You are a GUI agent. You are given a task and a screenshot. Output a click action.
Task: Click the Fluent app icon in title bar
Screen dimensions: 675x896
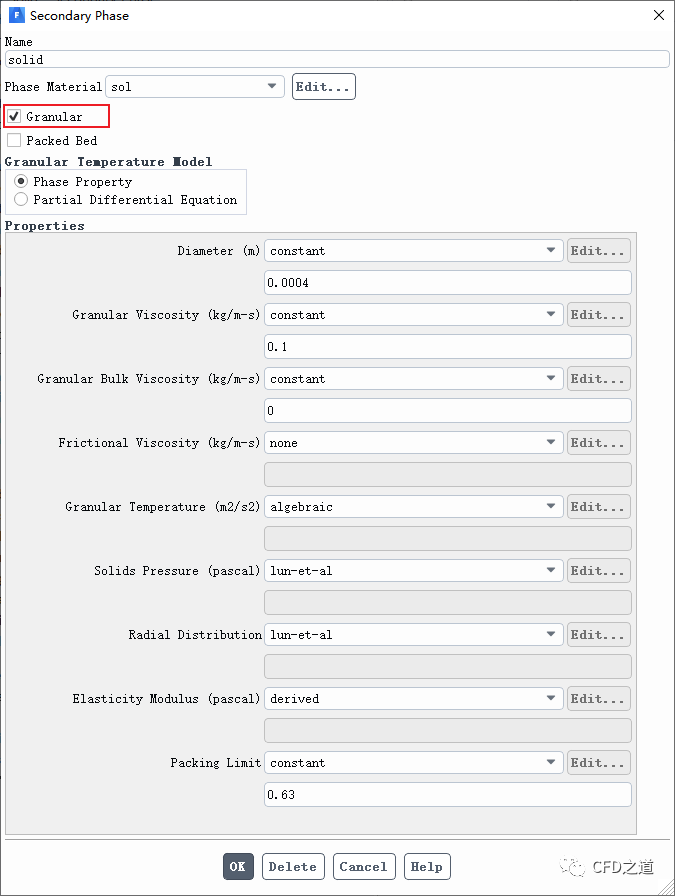point(16,15)
